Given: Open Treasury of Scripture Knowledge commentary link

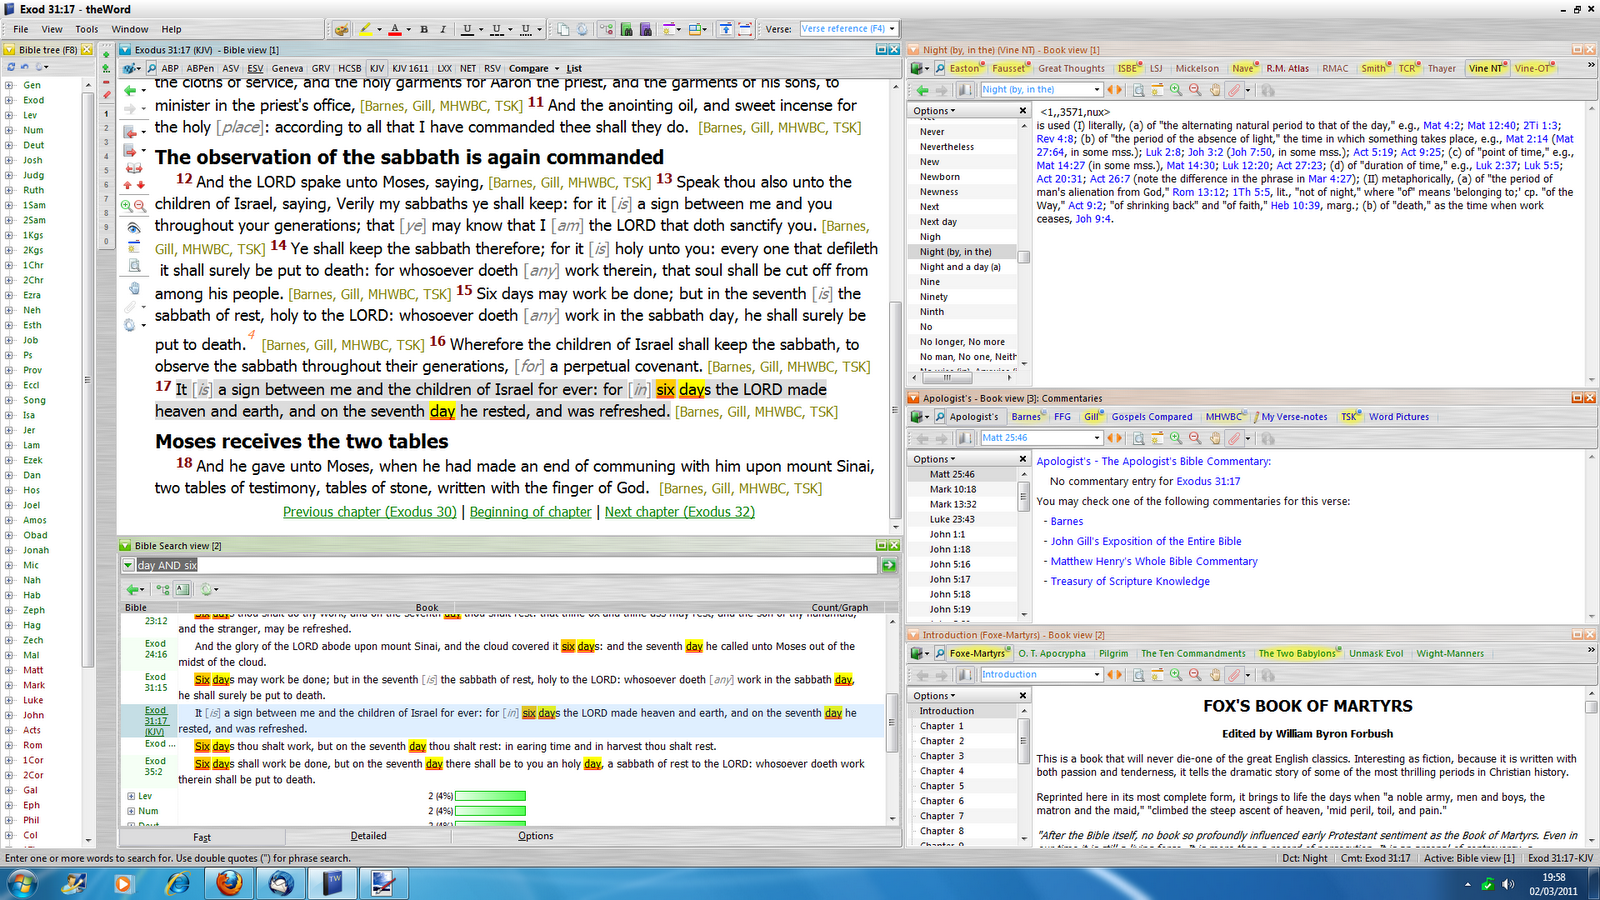Looking at the screenshot, I should point(1130,581).
